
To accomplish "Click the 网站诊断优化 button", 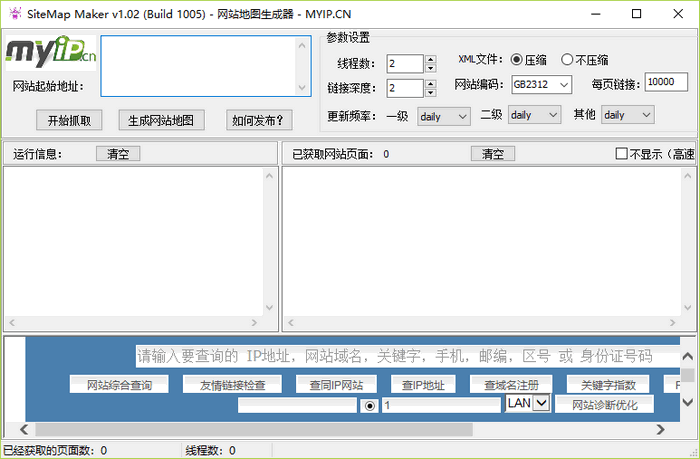I will (x=604, y=405).
